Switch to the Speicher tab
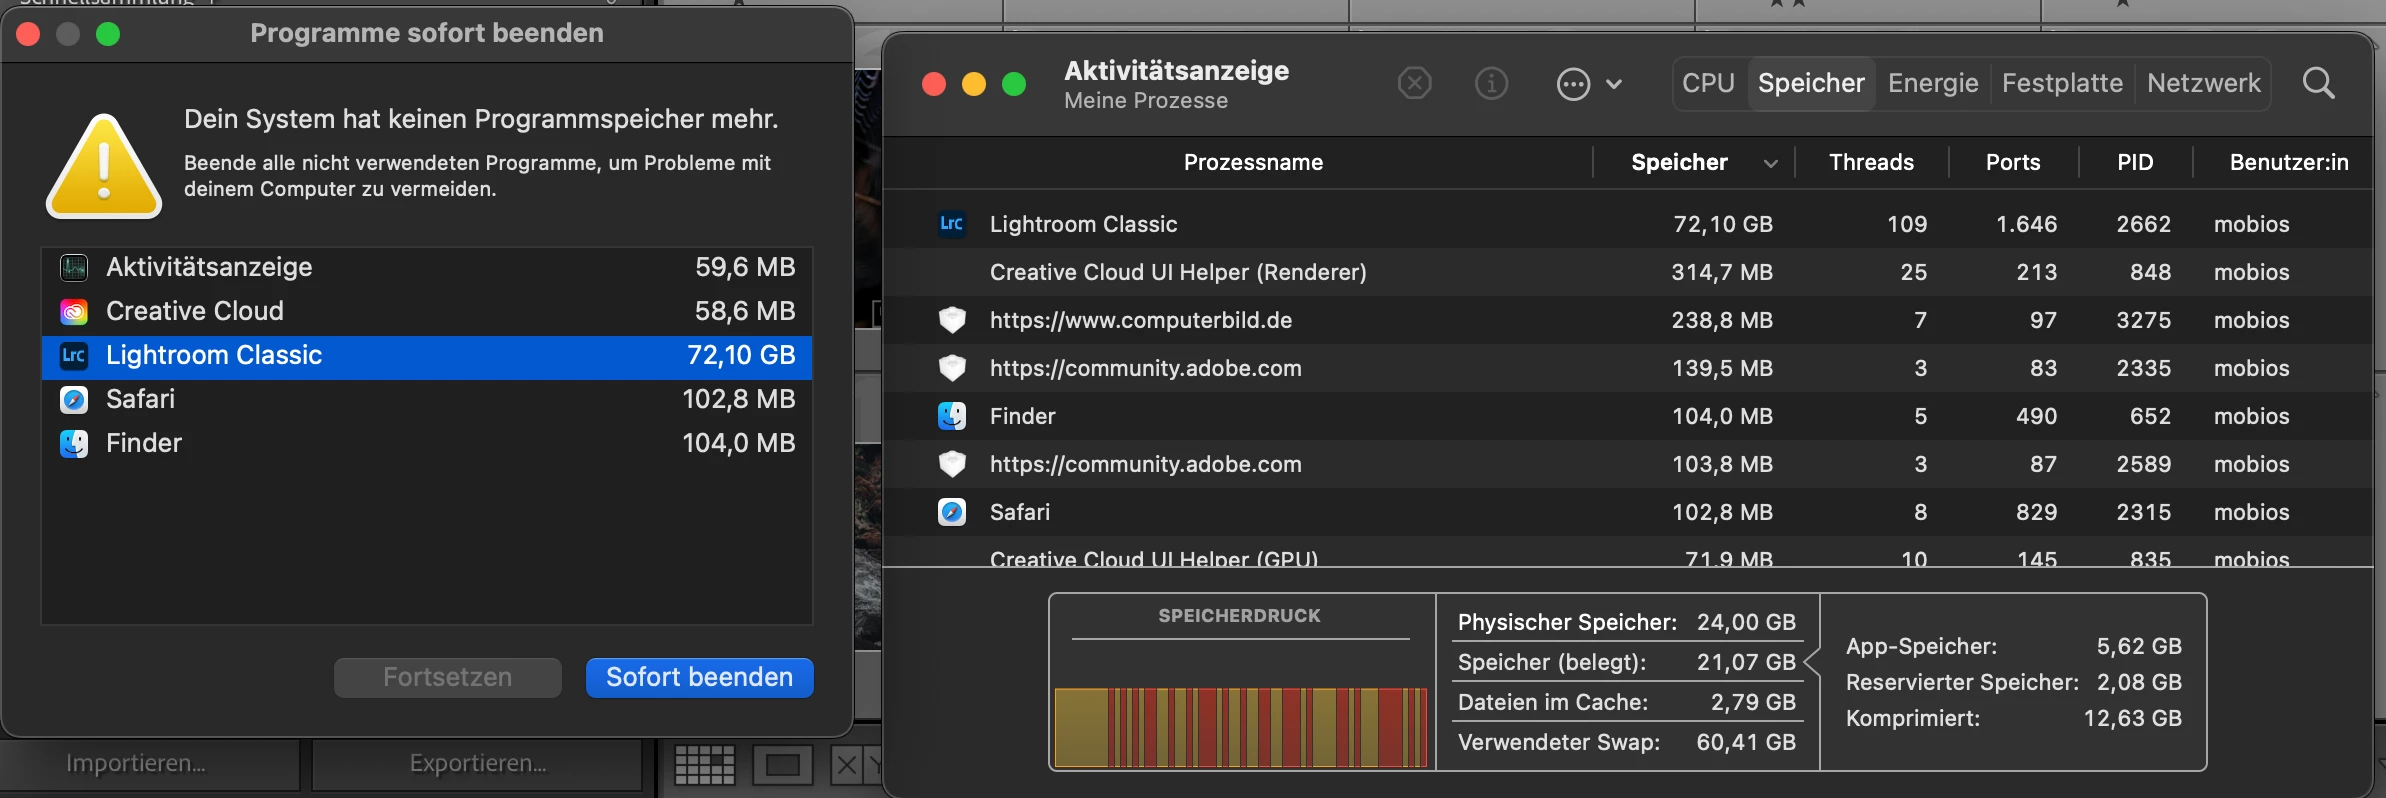 click(x=1811, y=83)
